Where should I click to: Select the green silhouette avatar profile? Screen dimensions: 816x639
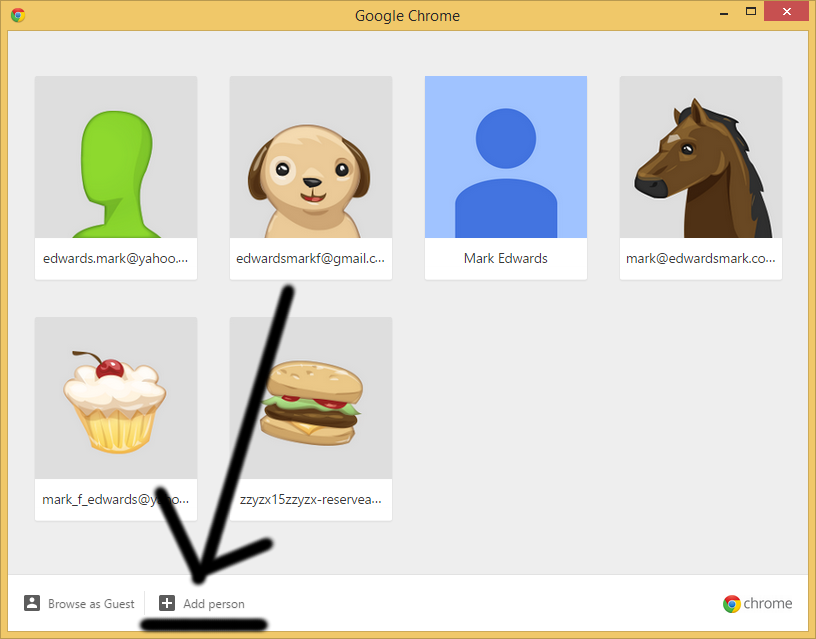pos(116,157)
